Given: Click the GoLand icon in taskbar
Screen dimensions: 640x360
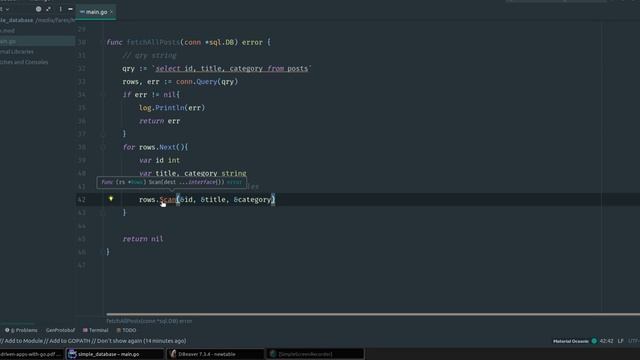Looking at the screenshot, I should click(72, 354).
